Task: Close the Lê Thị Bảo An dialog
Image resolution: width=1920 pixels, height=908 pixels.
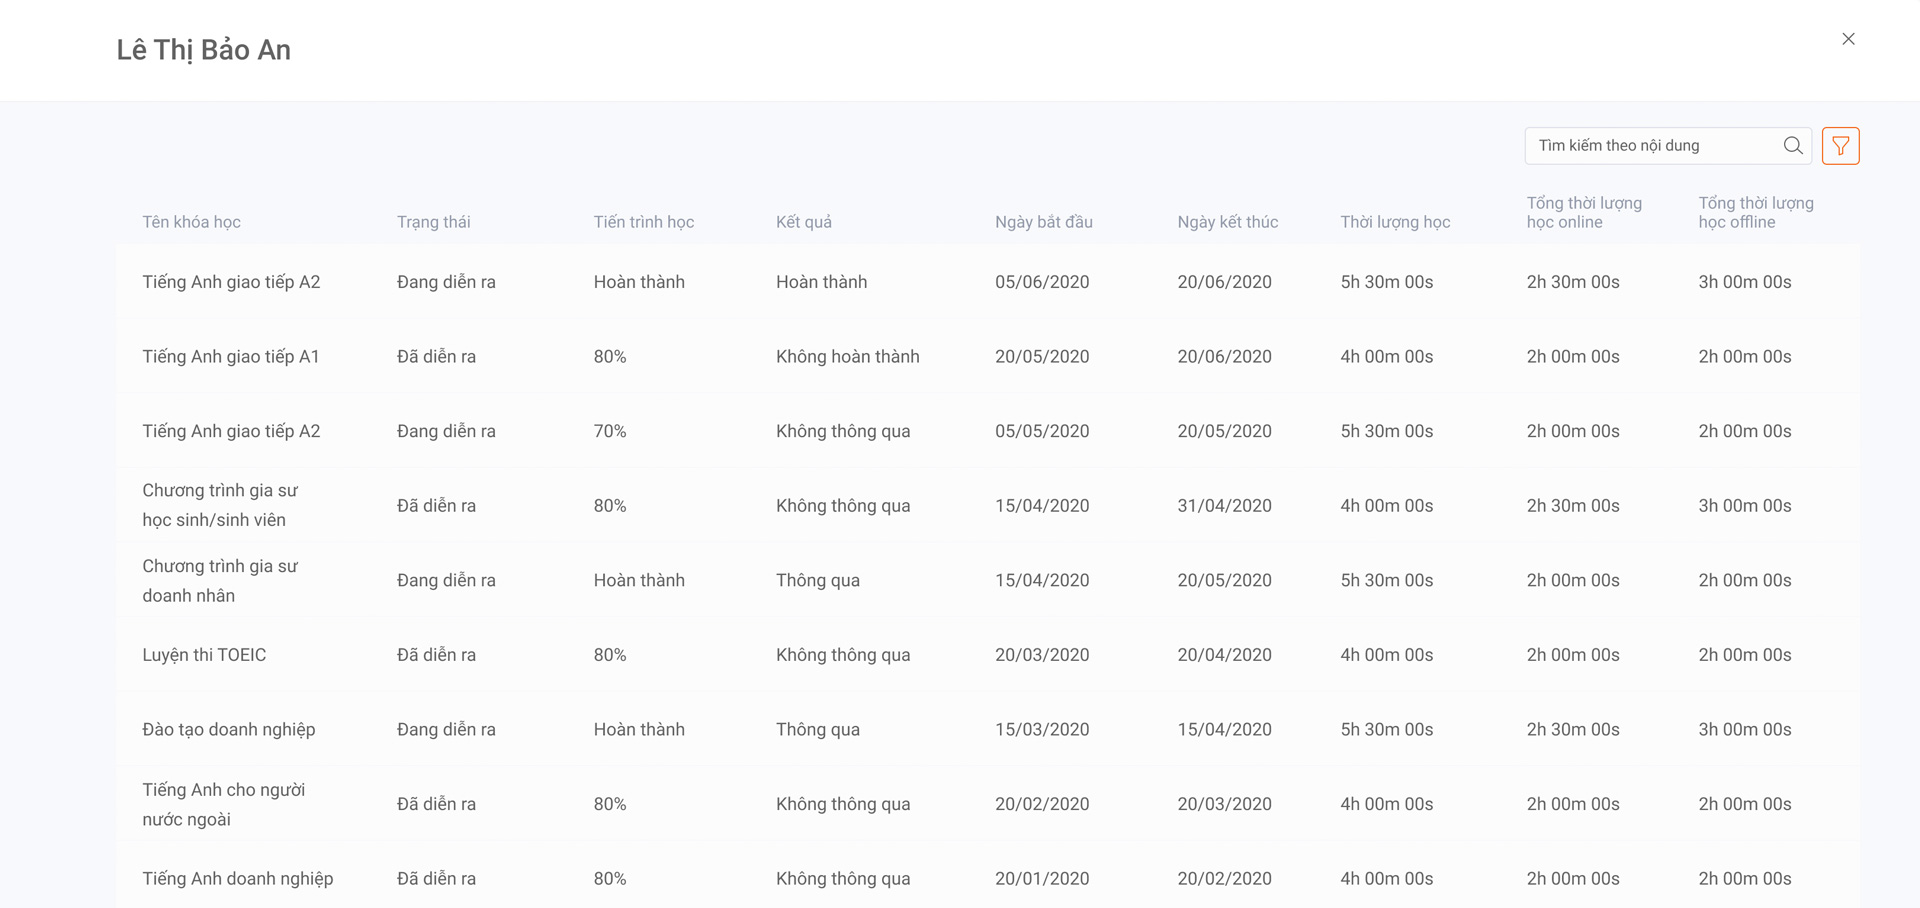Action: click(x=1848, y=39)
